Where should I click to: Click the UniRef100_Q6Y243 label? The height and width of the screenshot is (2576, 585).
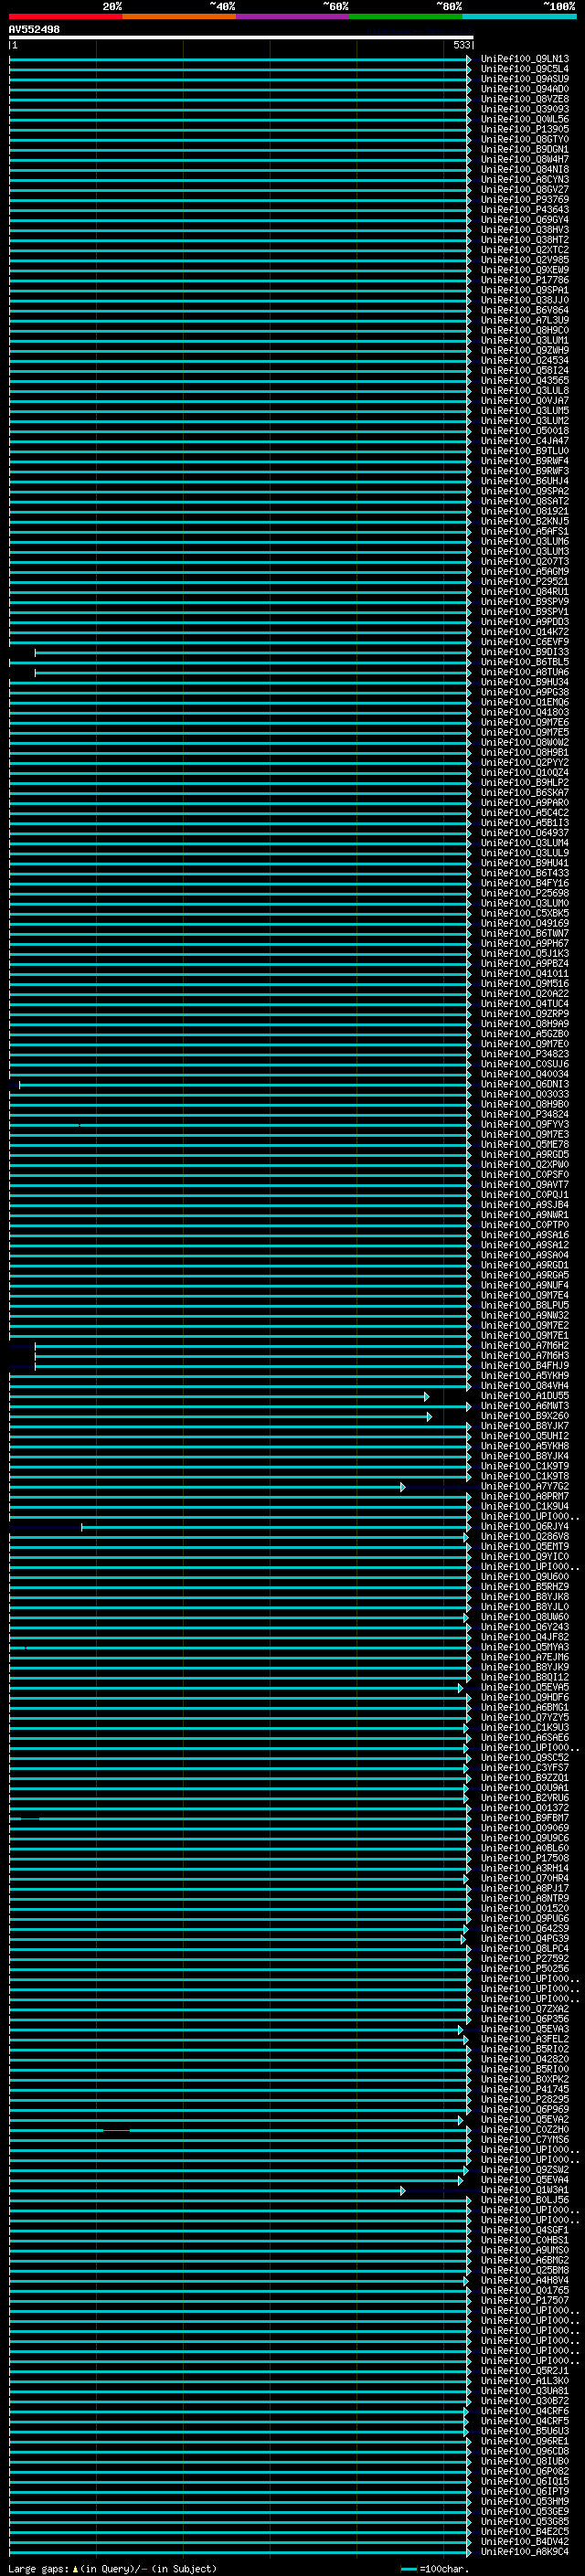pyautogui.click(x=525, y=1627)
